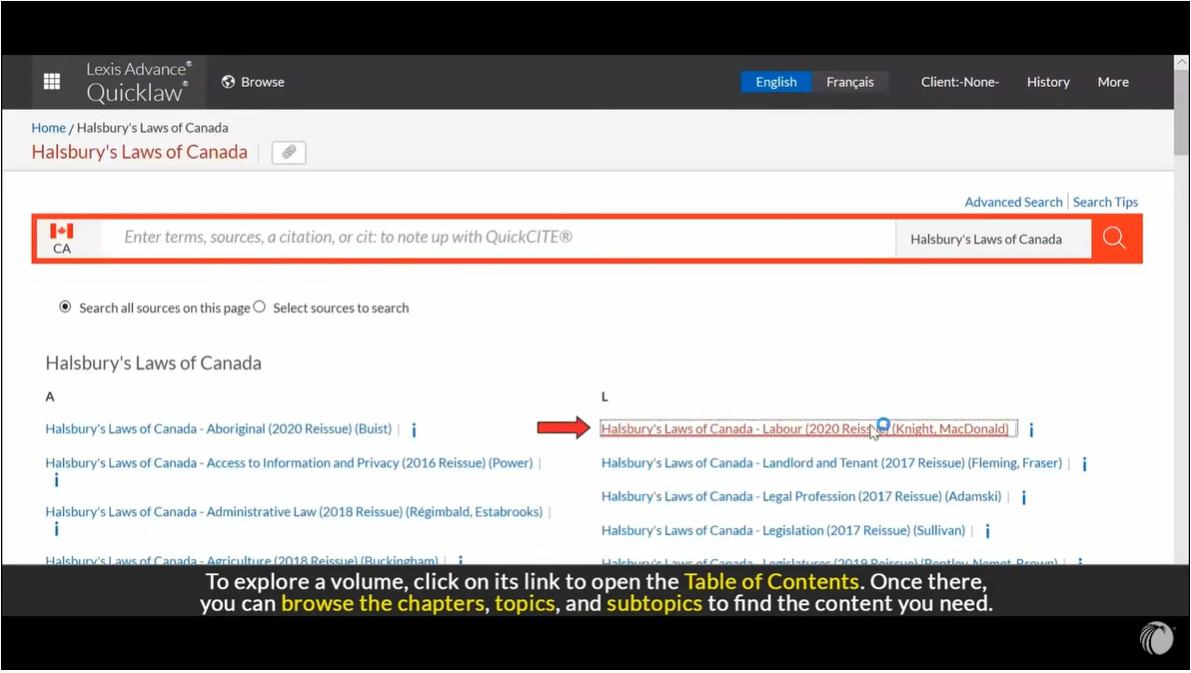Click info icon beside Labour volume
1191x673 pixels.
(x=1031, y=430)
